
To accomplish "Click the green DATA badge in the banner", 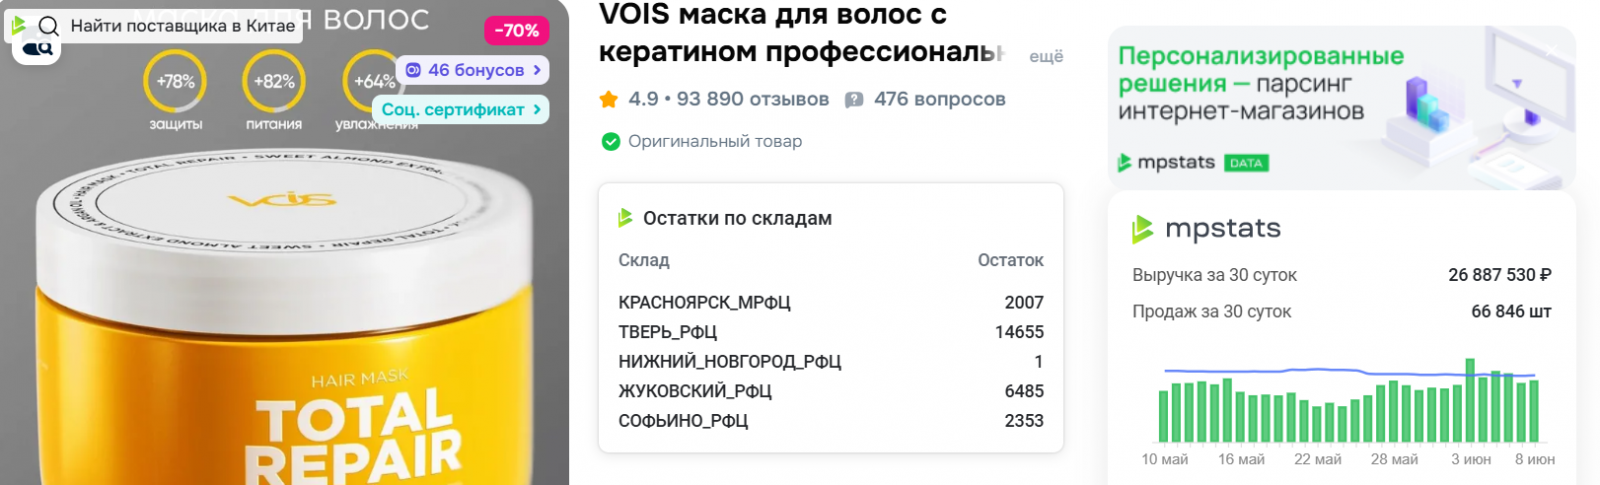I will [x=1246, y=163].
